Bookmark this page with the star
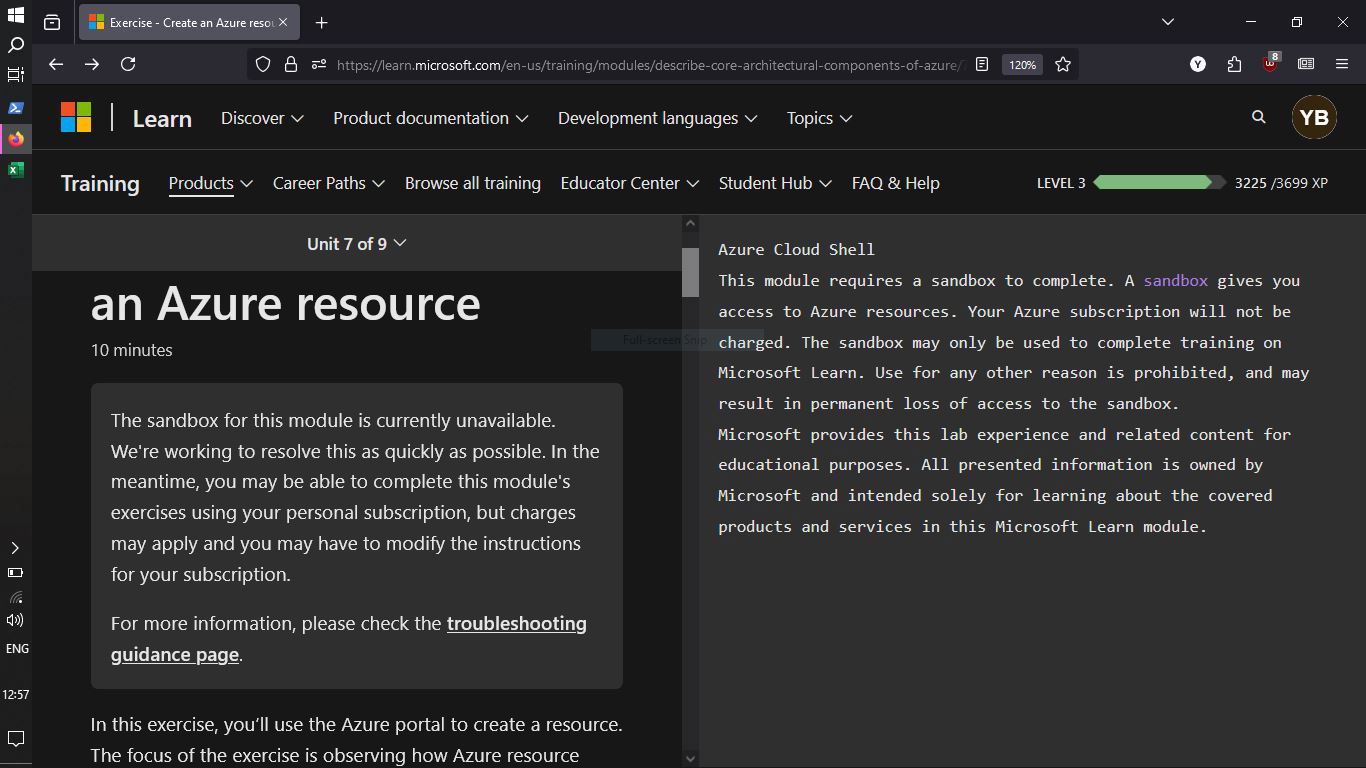Viewport: 1366px width, 768px height. 1063,64
